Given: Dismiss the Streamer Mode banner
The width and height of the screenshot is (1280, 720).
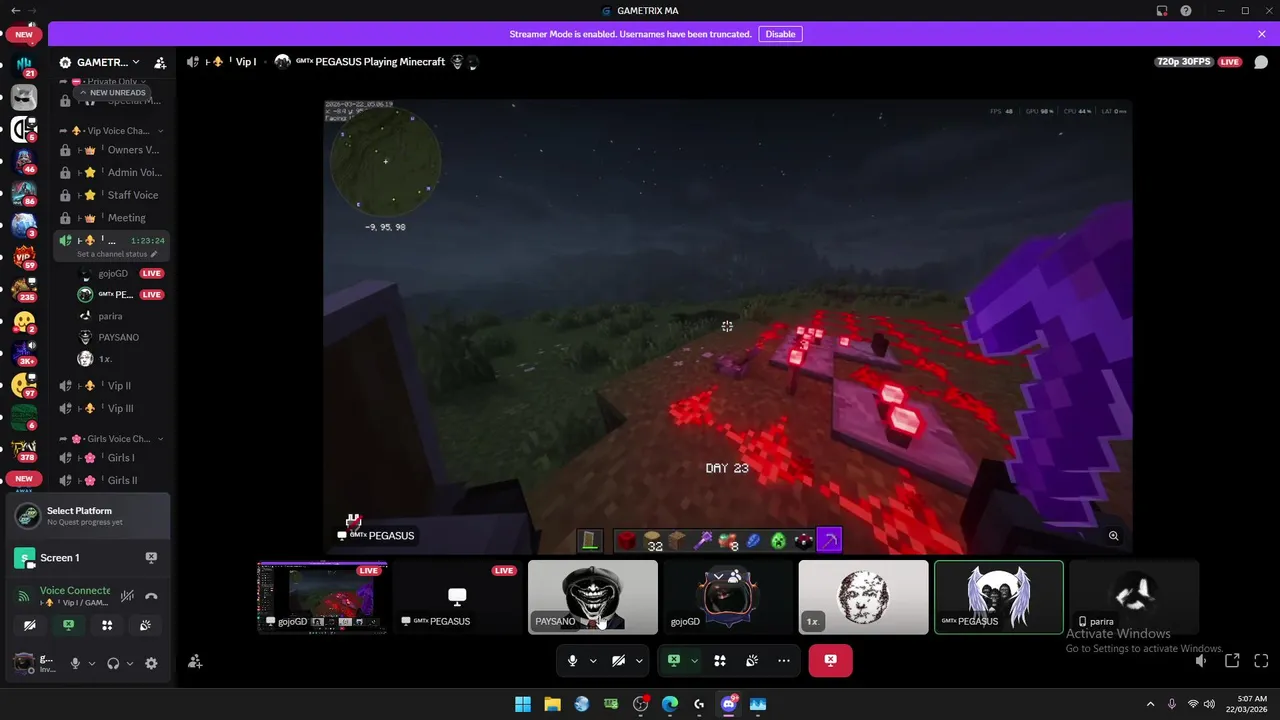Looking at the screenshot, I should point(1262,34).
